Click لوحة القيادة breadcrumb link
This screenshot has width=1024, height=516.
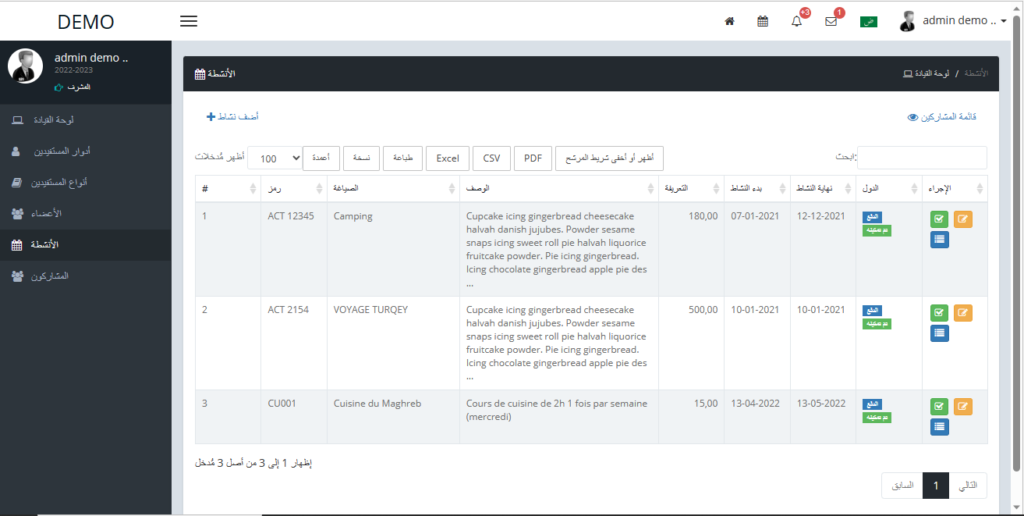926,73
